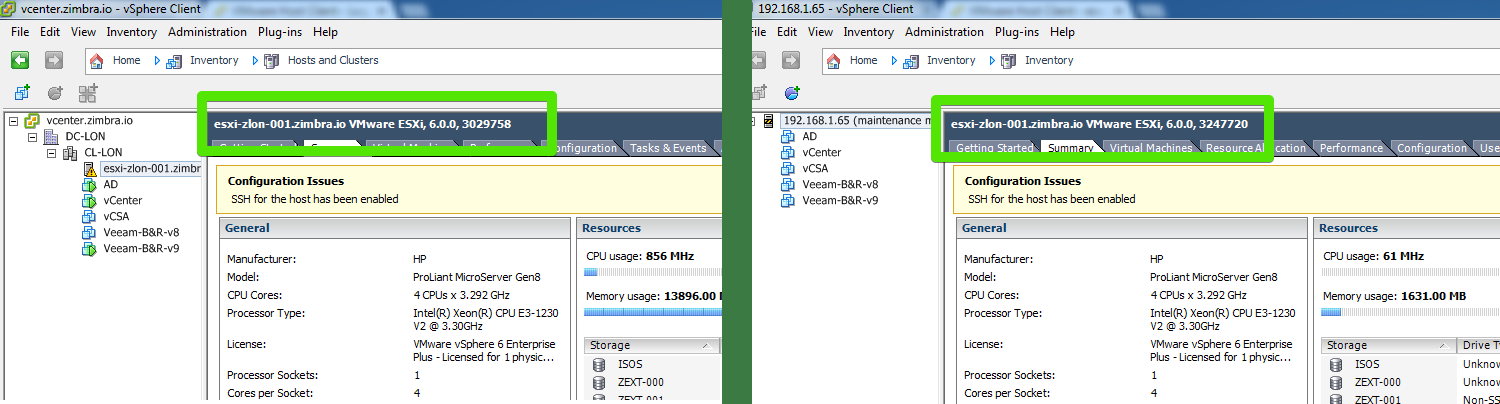Viewport: 1500px width, 404px height.
Task: Open arrow before Inventory in vcenter breadcrumb
Action: click(157, 60)
